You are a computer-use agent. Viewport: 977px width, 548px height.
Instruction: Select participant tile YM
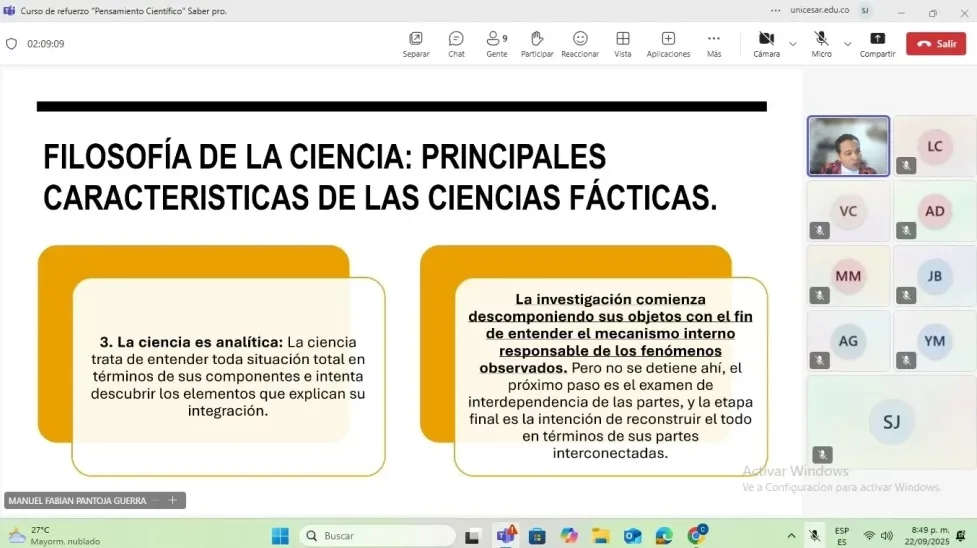click(x=935, y=341)
